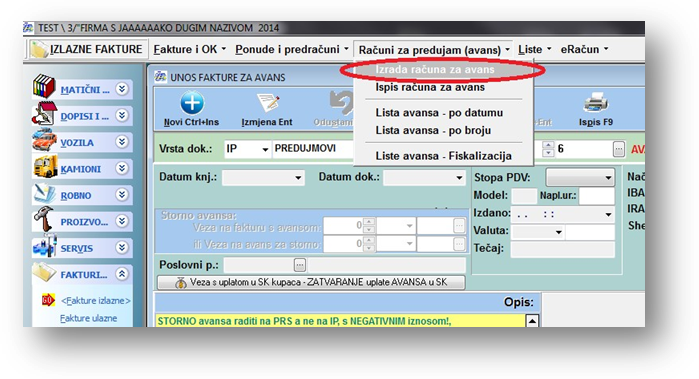Click the UNOS FAKTURE ZA AVANS window icon

pos(160,77)
